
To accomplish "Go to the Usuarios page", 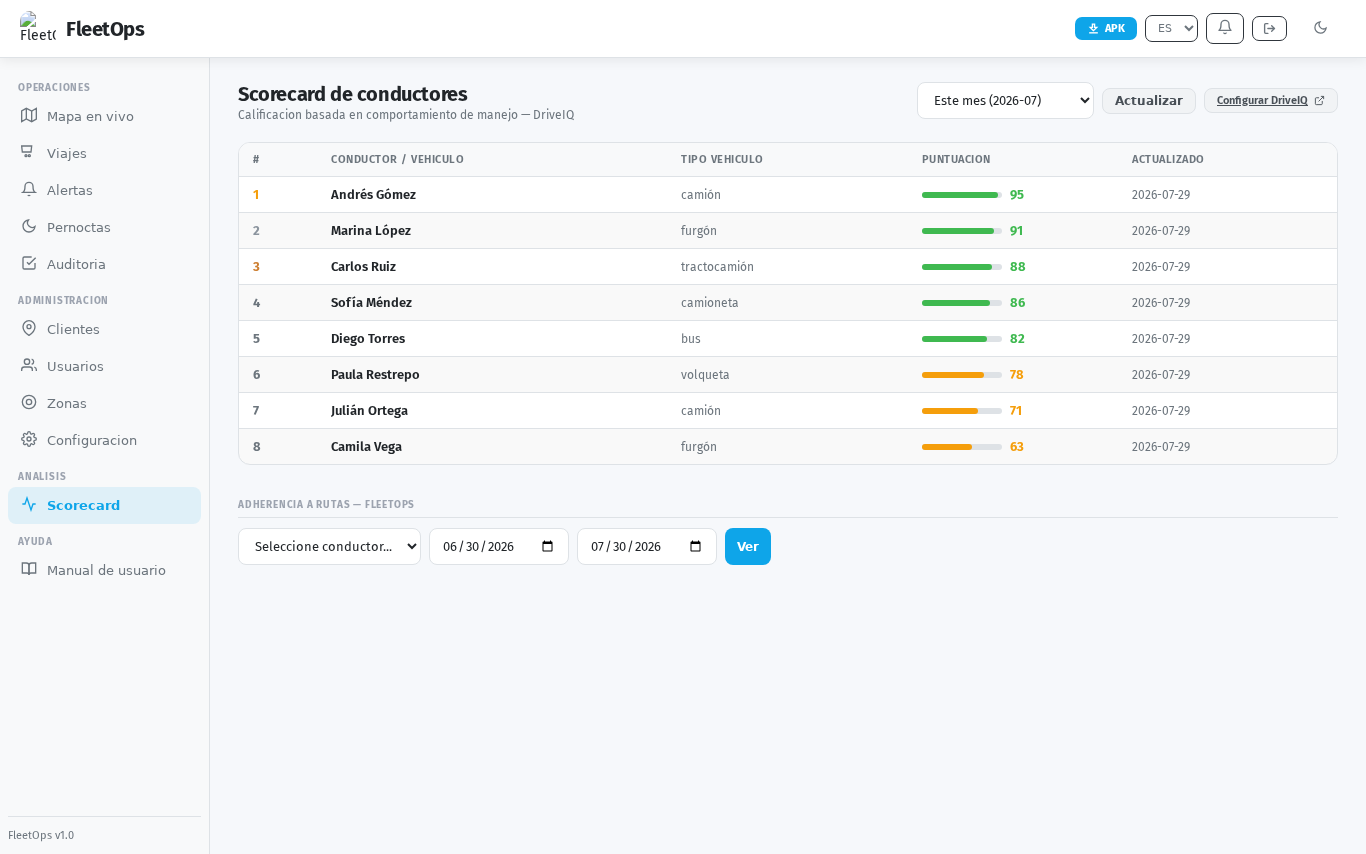I will (x=104, y=365).
